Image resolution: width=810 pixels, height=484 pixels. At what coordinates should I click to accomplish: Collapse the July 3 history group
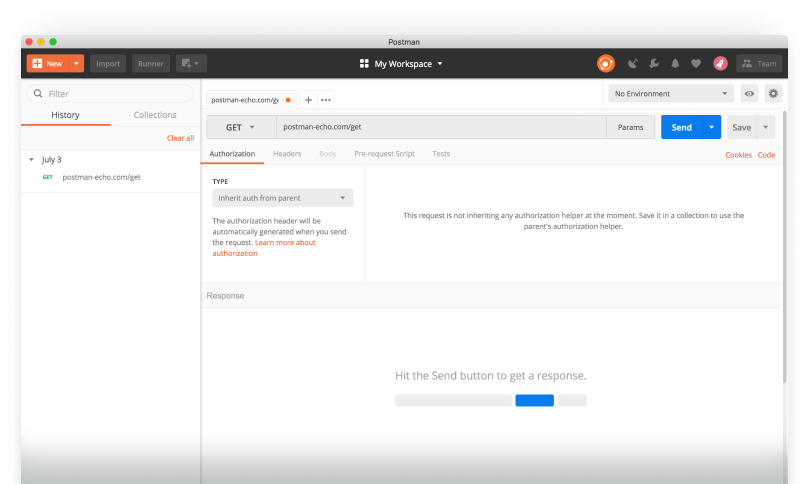(32, 160)
